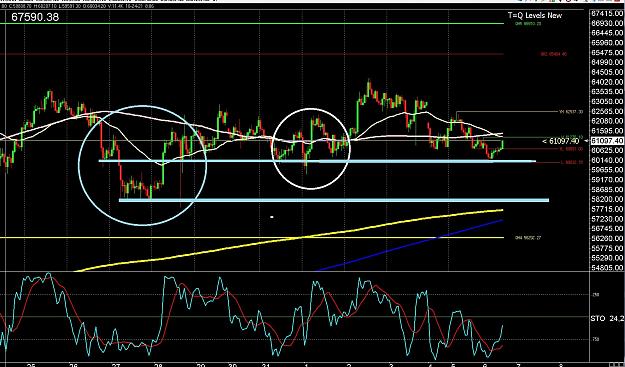Click 66445.00 on the price axis
Image resolution: width=625 pixels, height=367 pixels.
tap(607, 33)
